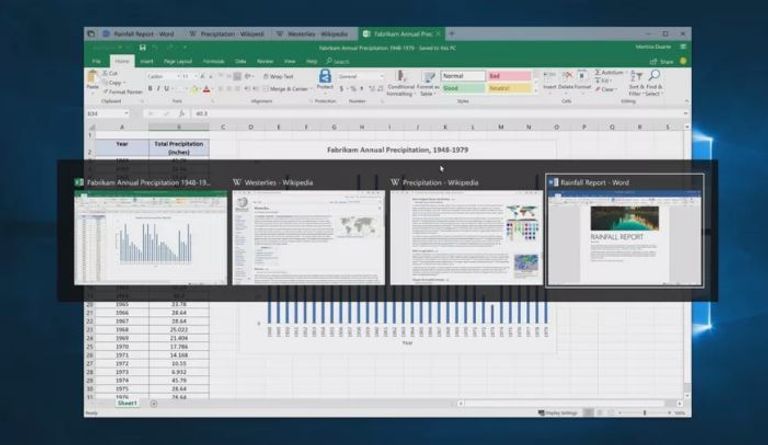Open the Page Layout ribbon tab
Screen dimensions: 768x445
(178, 61)
